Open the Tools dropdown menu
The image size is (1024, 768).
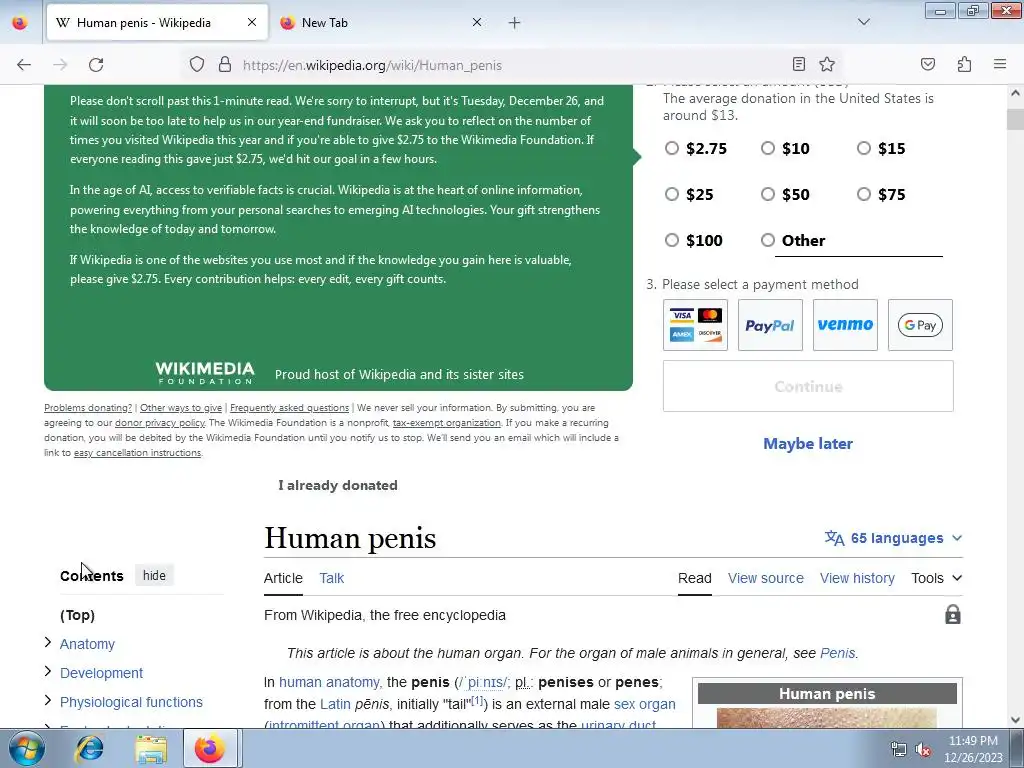(936, 578)
